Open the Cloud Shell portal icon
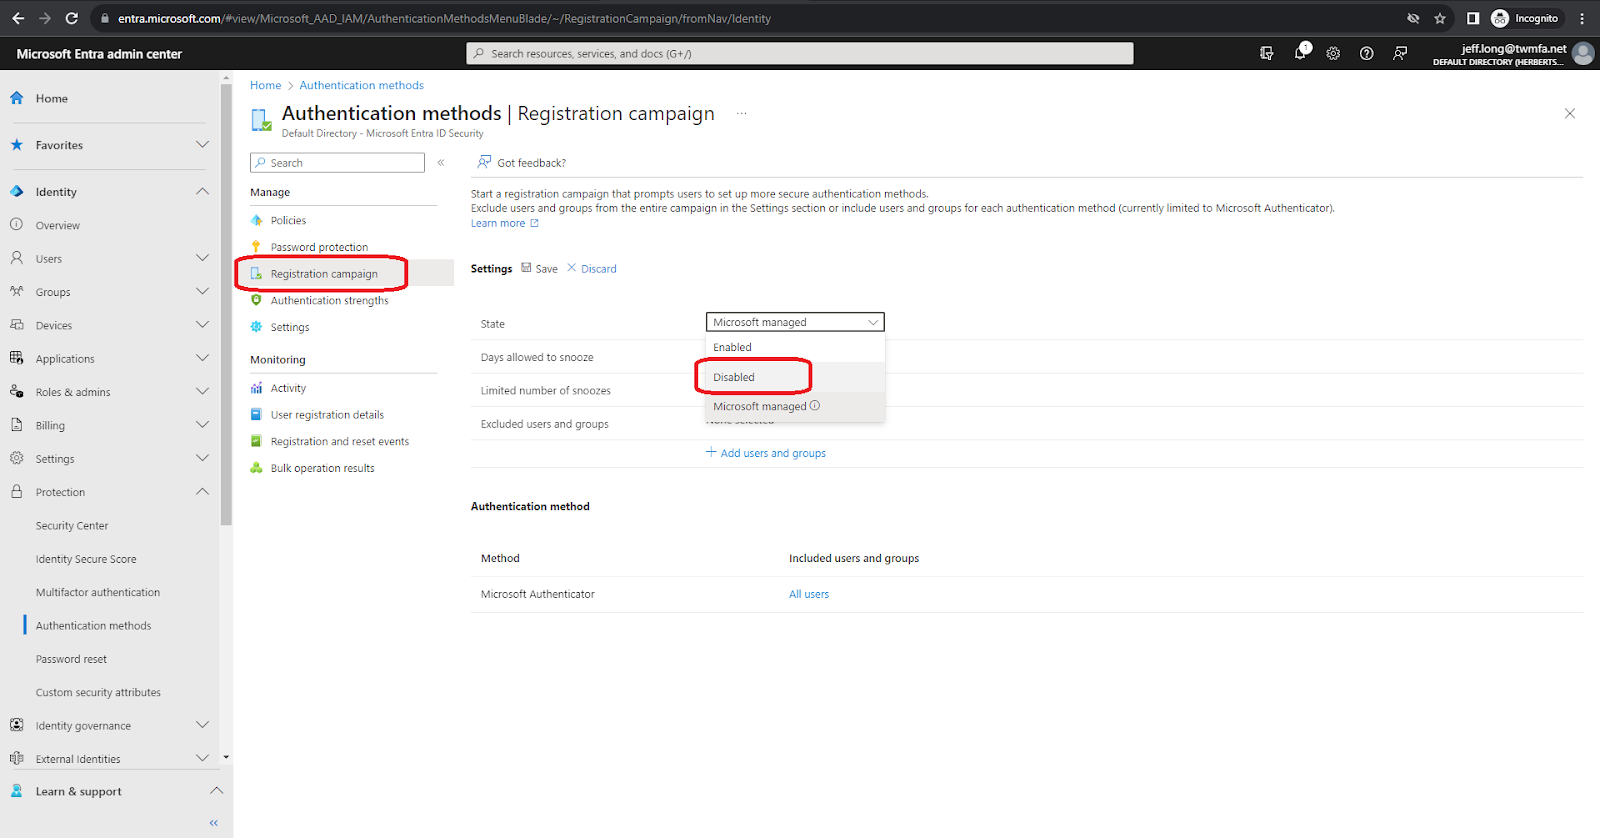The height and width of the screenshot is (838, 1600). tap(1267, 54)
